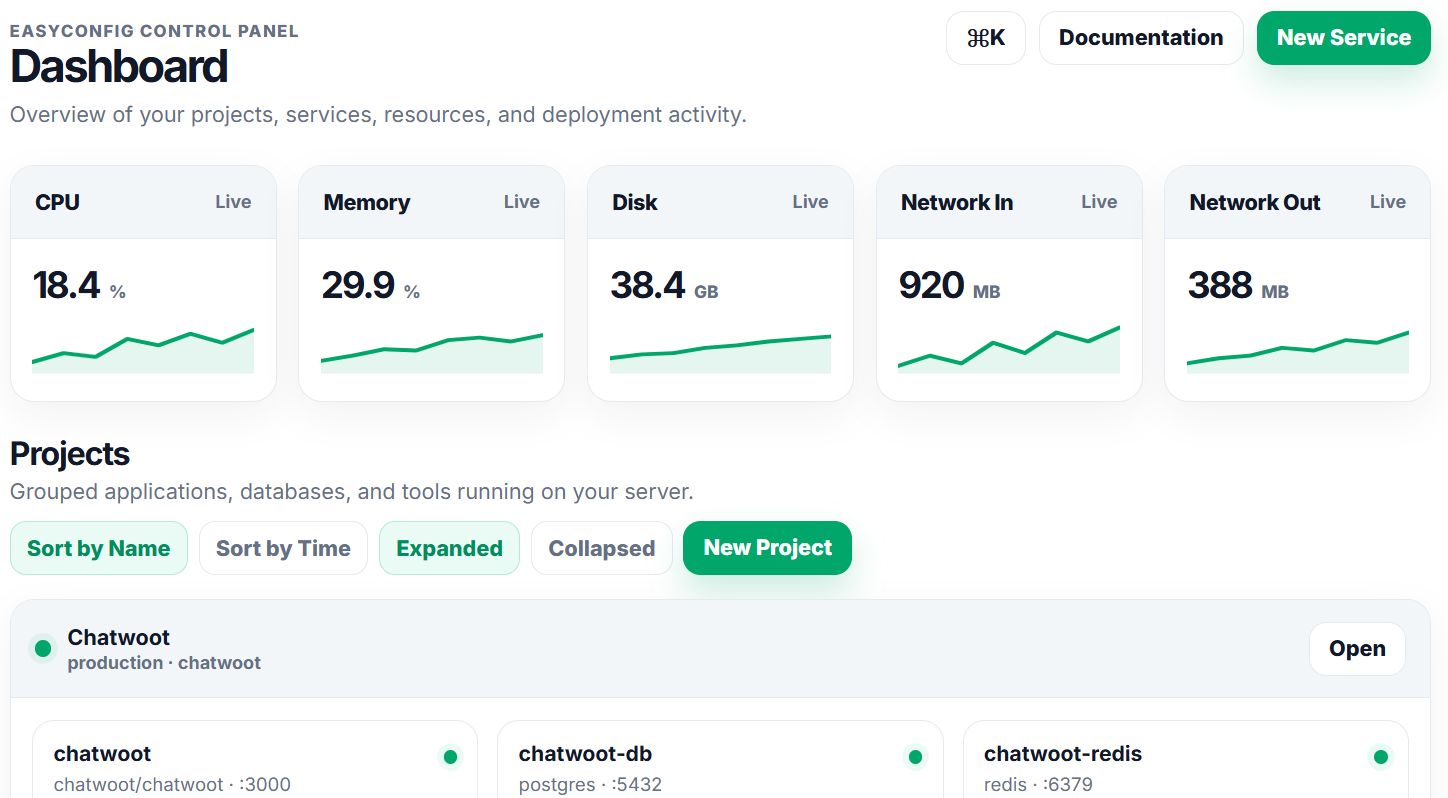Click the 'production · chatwoot' subtitle
Viewport: 1448px width, 798px height.
[164, 663]
